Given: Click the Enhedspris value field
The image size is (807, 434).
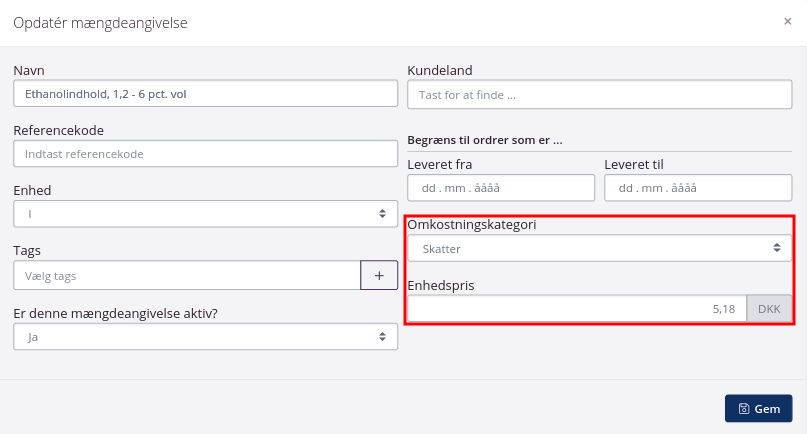Looking at the screenshot, I should tap(576, 310).
